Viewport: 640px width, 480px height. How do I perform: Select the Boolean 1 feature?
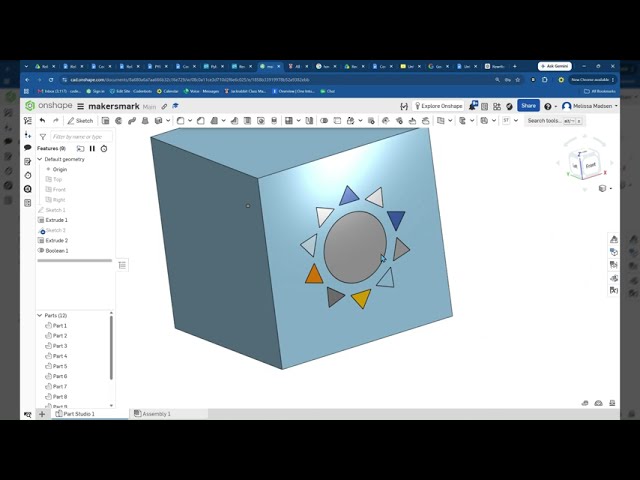coord(56,251)
